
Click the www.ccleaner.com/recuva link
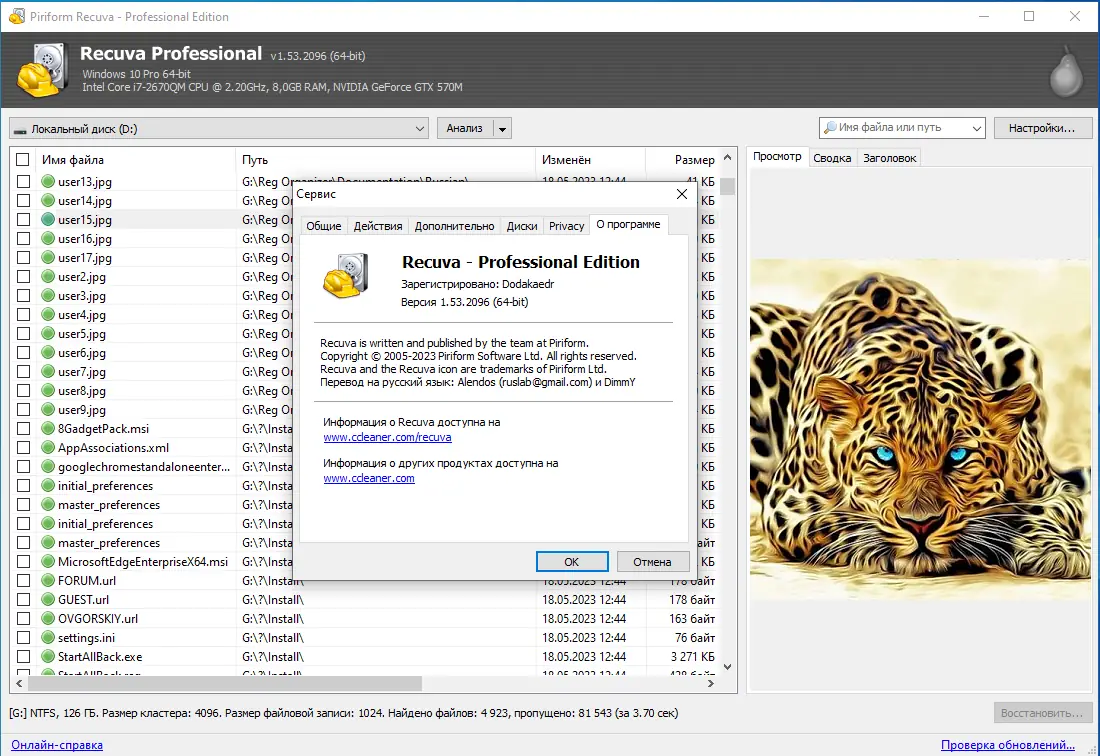point(387,437)
